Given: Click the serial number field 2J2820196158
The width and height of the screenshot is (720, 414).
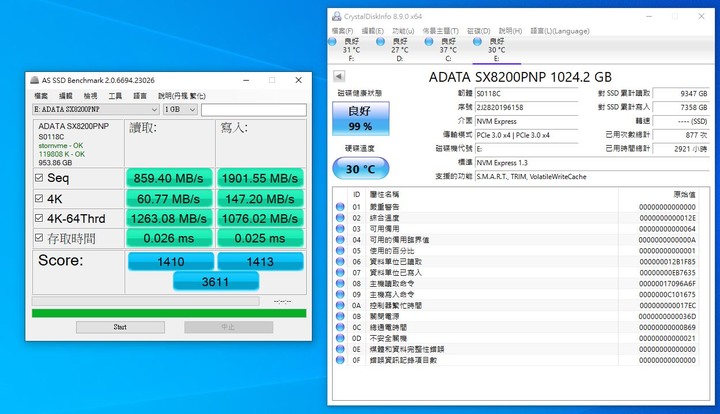Looking at the screenshot, I should tap(526, 107).
